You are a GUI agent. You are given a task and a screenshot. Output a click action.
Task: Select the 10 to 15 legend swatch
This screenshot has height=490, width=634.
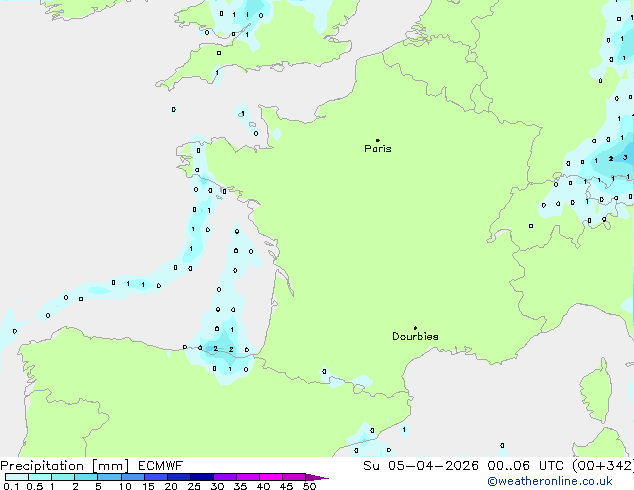132,477
